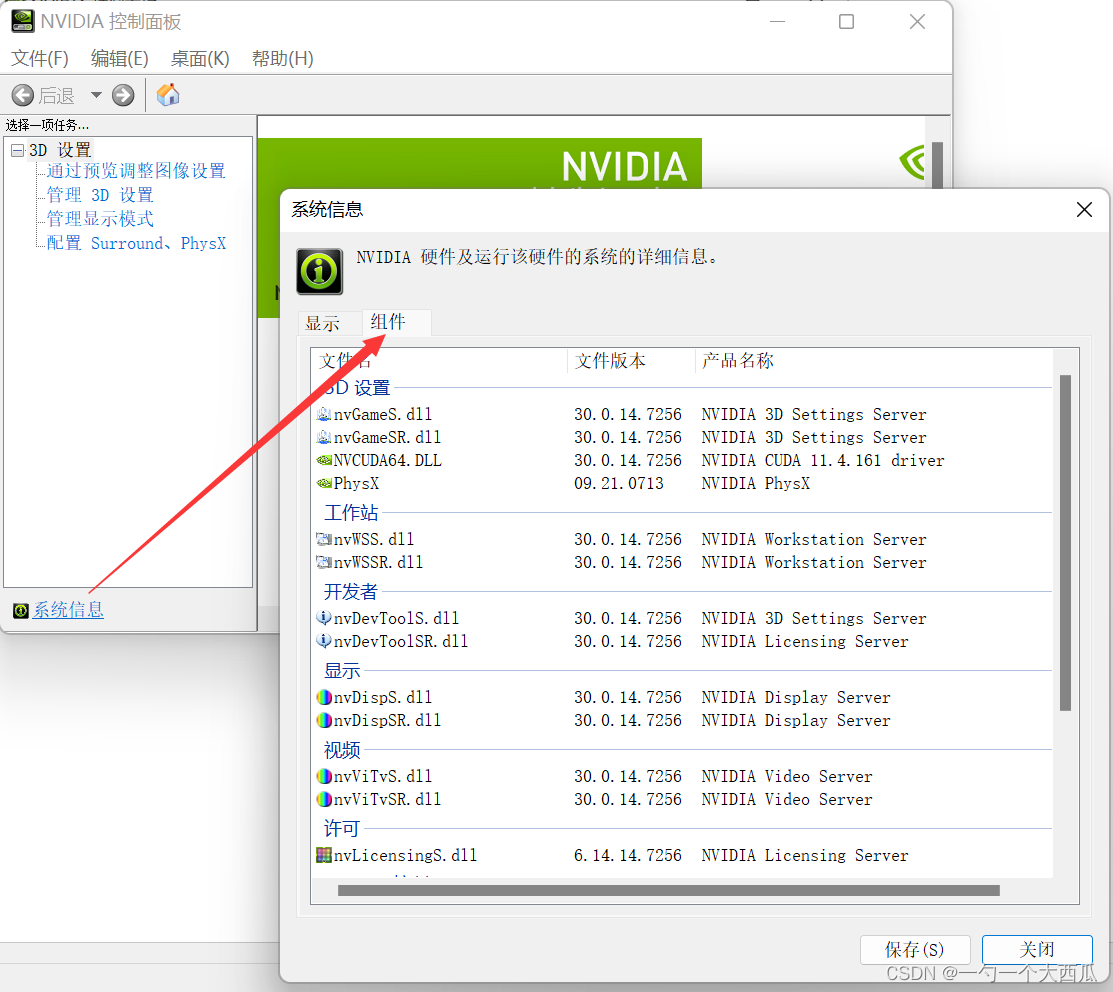
Task: Select the nvDispSR.dll file name
Action: click(388, 720)
